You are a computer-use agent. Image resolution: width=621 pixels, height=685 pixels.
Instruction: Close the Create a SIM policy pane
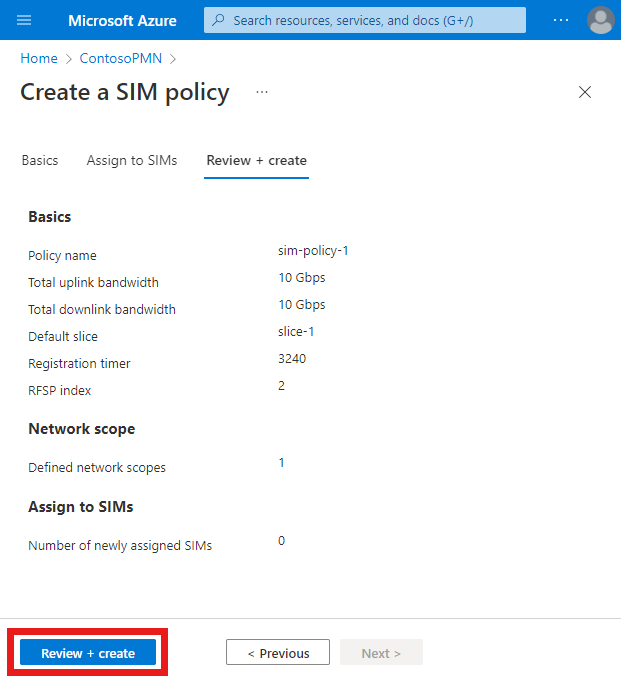point(584,92)
